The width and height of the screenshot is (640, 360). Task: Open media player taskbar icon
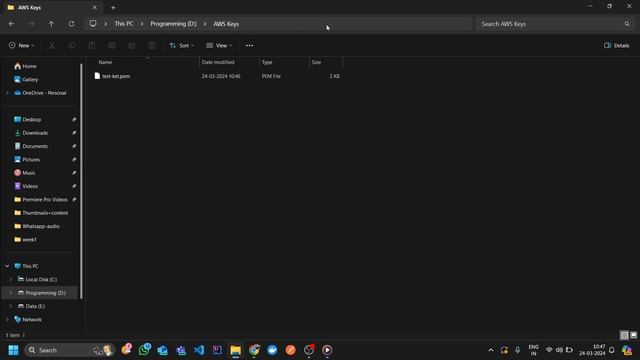(327, 350)
